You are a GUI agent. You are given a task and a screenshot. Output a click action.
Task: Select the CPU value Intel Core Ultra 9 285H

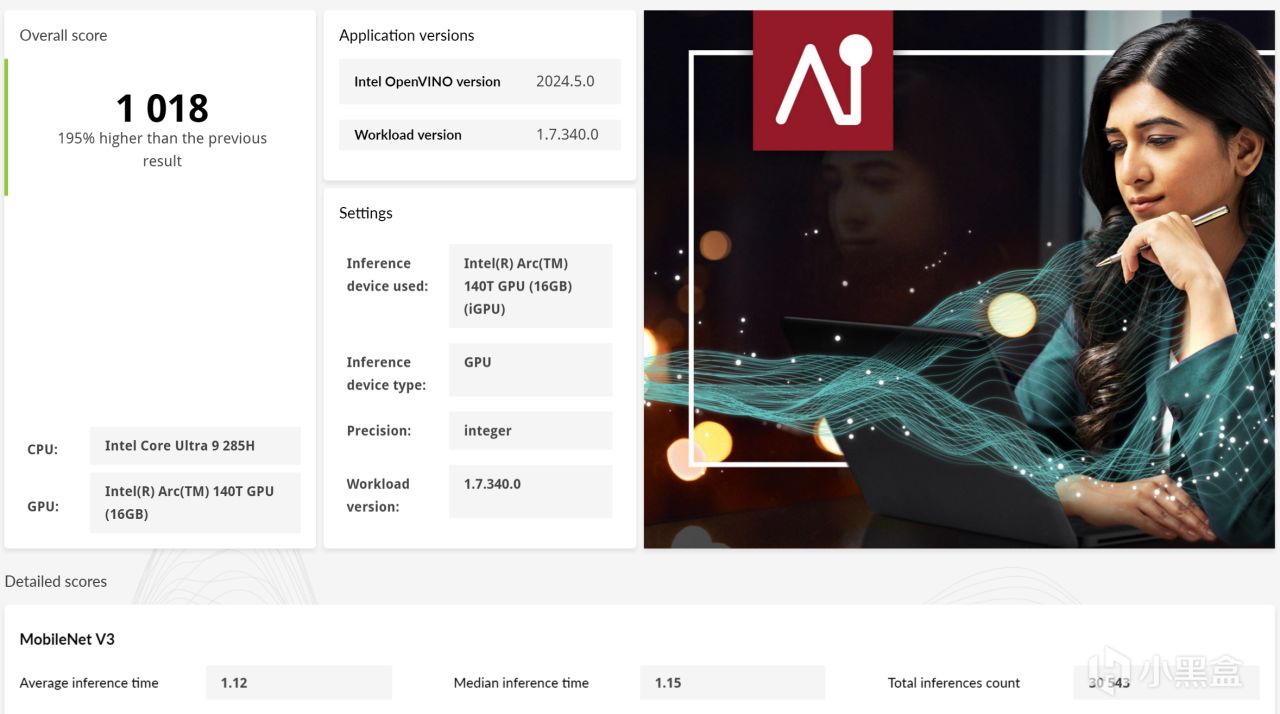click(195, 446)
